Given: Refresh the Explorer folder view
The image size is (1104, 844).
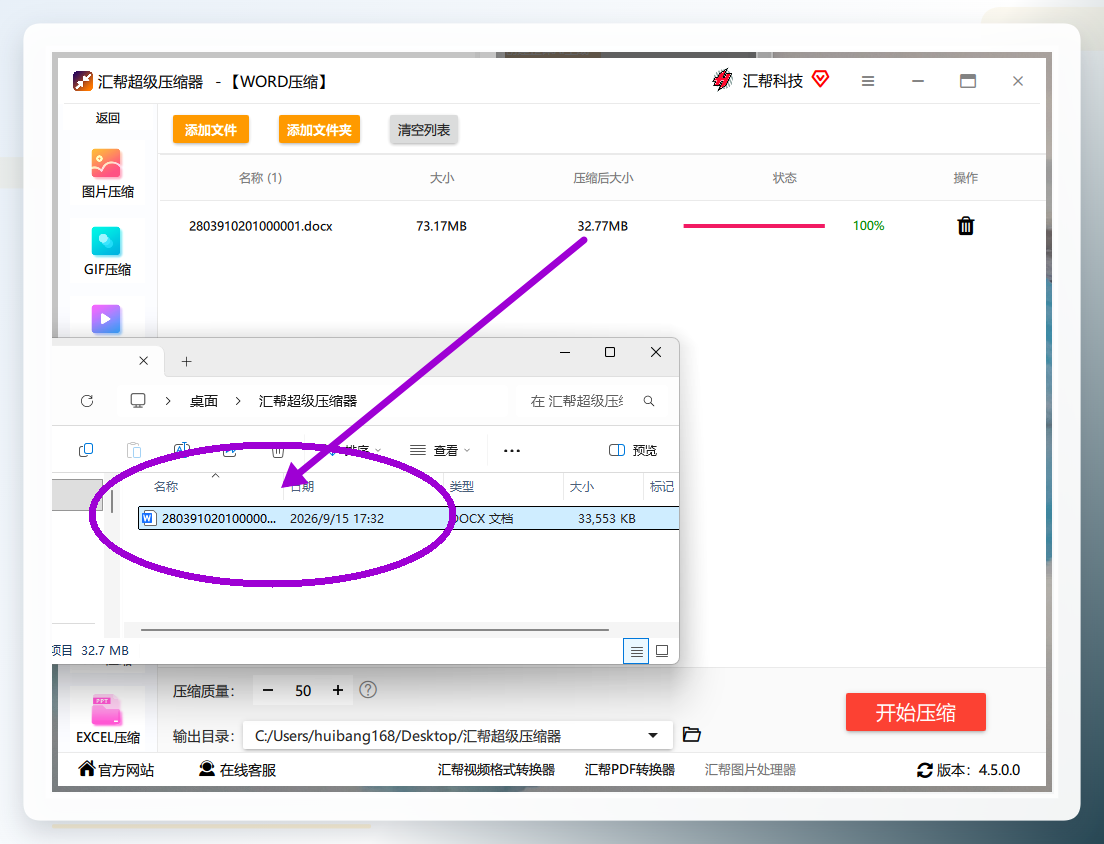Looking at the screenshot, I should click(87, 401).
